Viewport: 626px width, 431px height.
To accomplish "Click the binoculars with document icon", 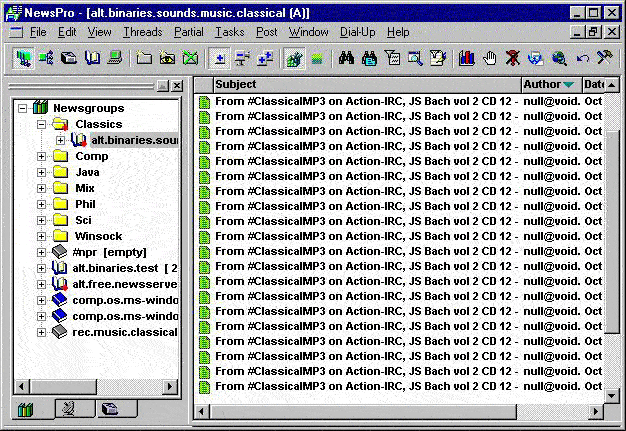I will pyautogui.click(x=369, y=59).
